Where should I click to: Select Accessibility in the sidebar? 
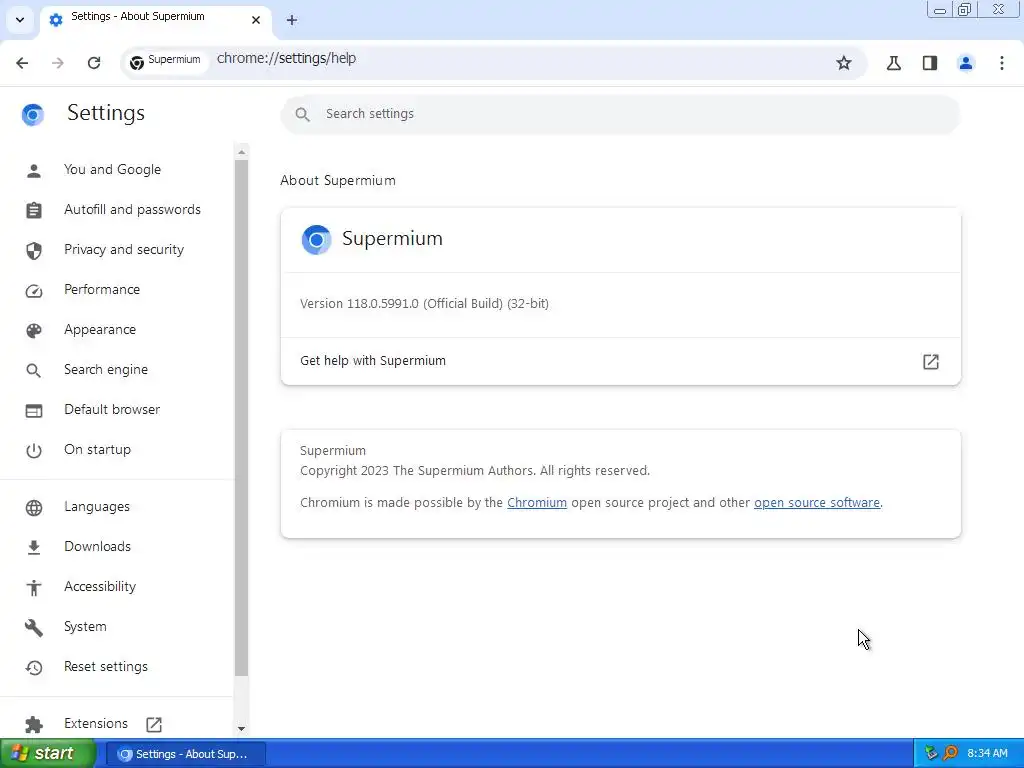100,586
